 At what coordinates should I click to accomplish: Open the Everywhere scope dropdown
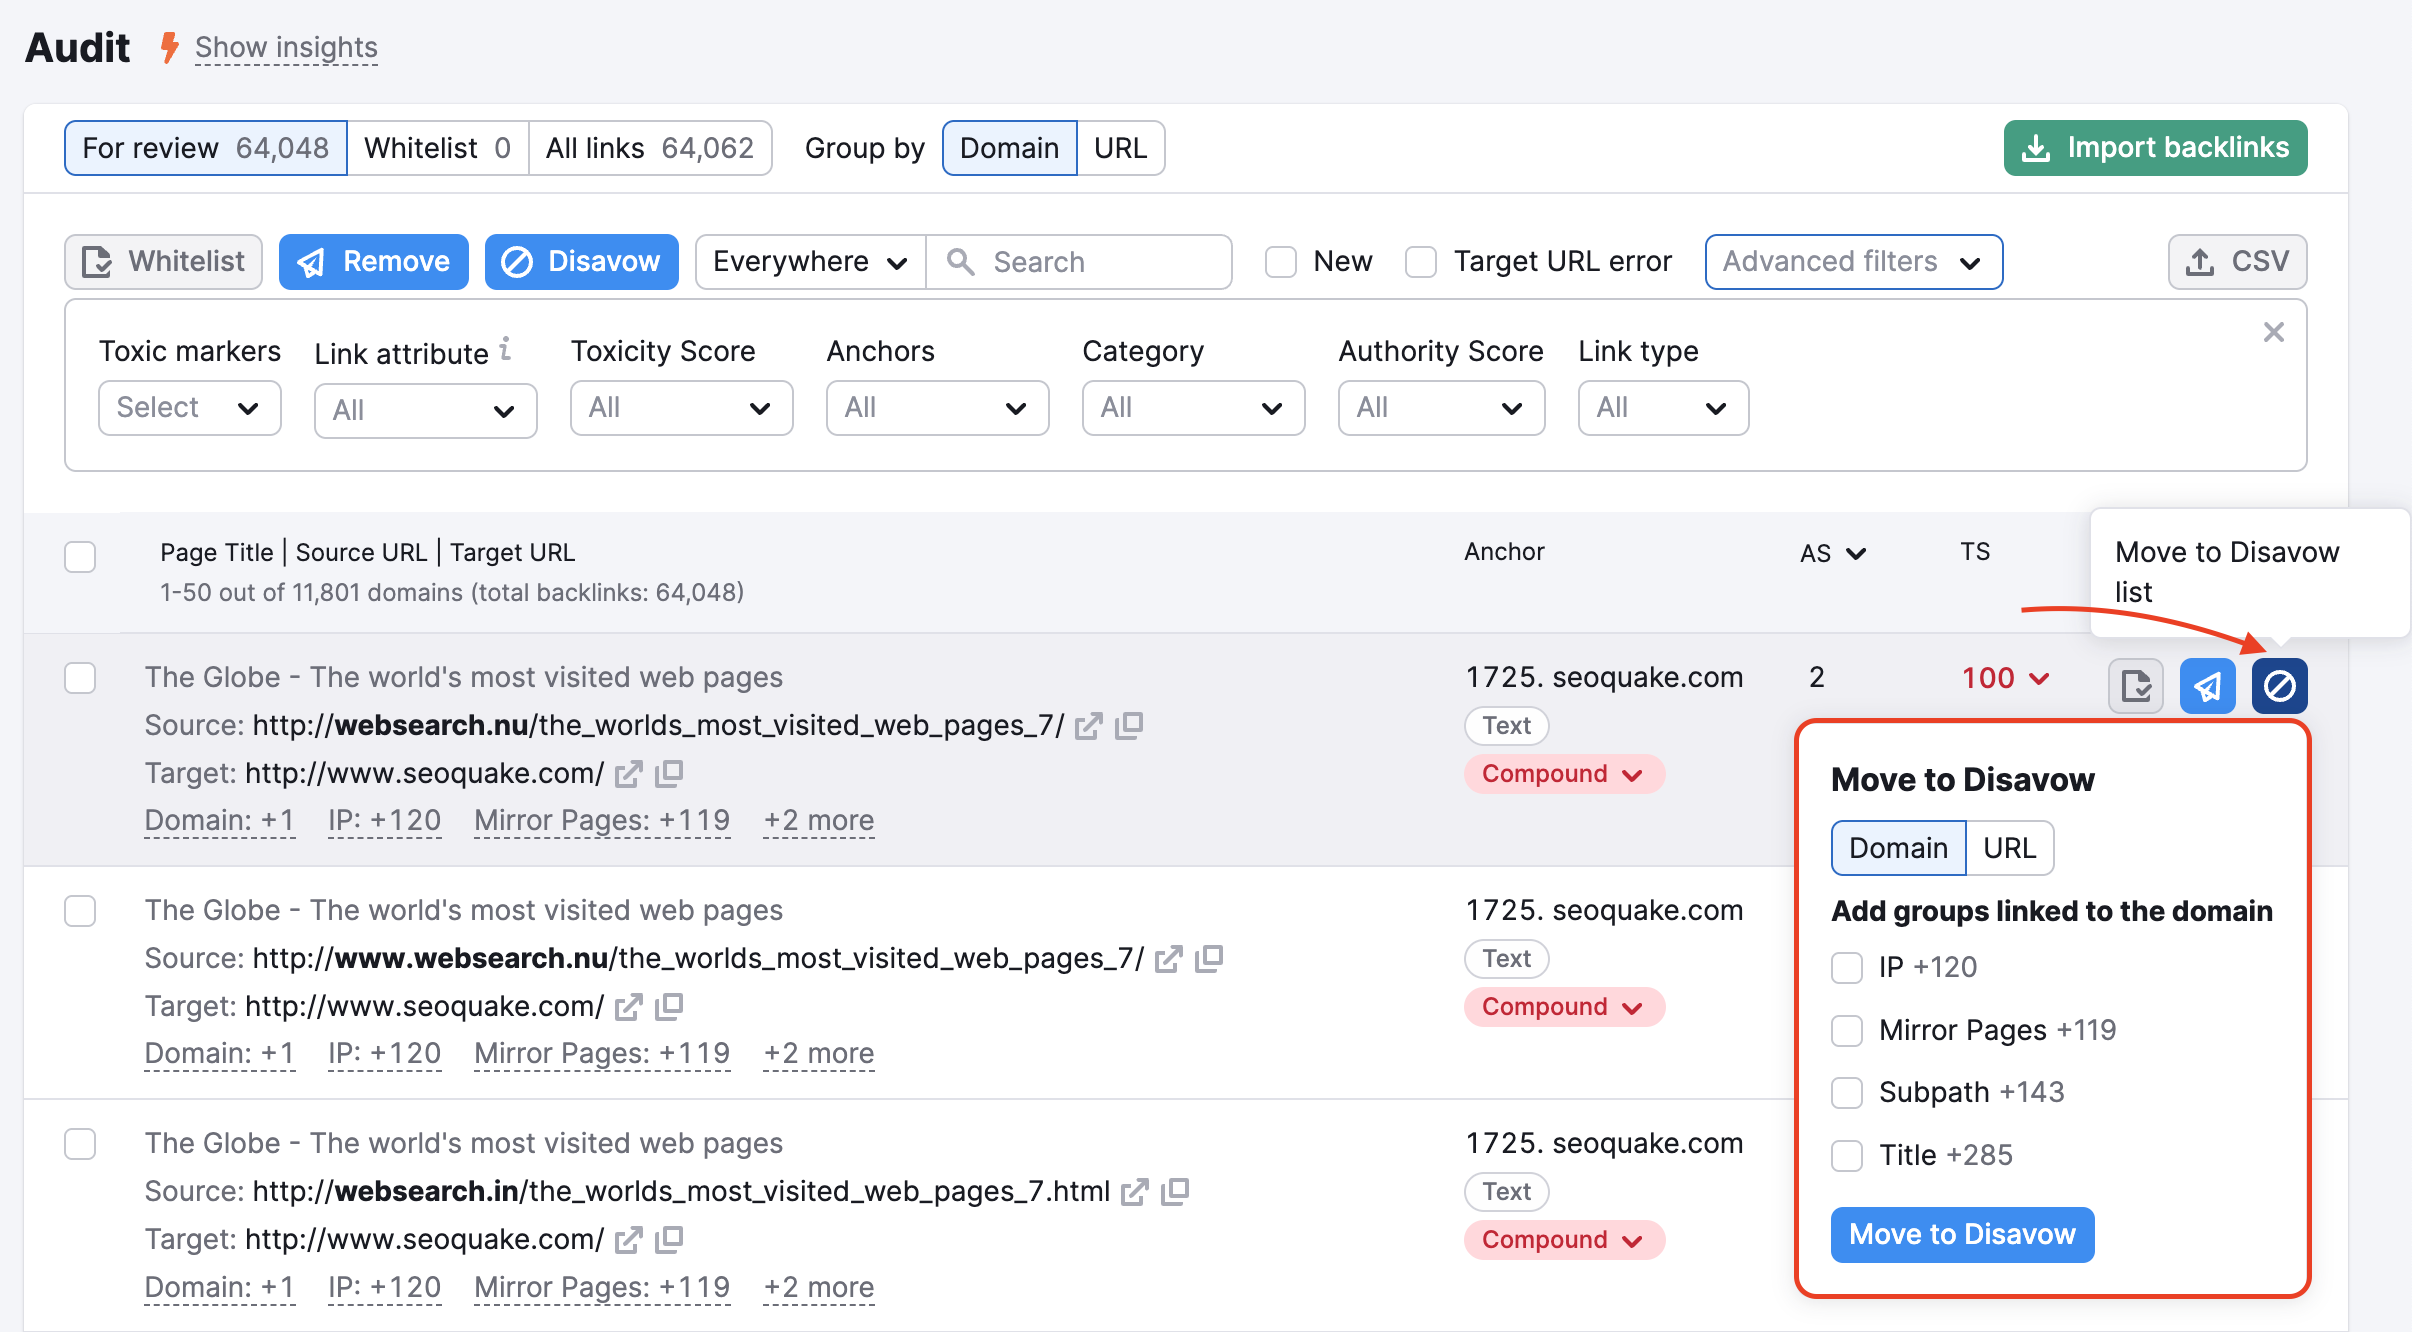pos(808,261)
